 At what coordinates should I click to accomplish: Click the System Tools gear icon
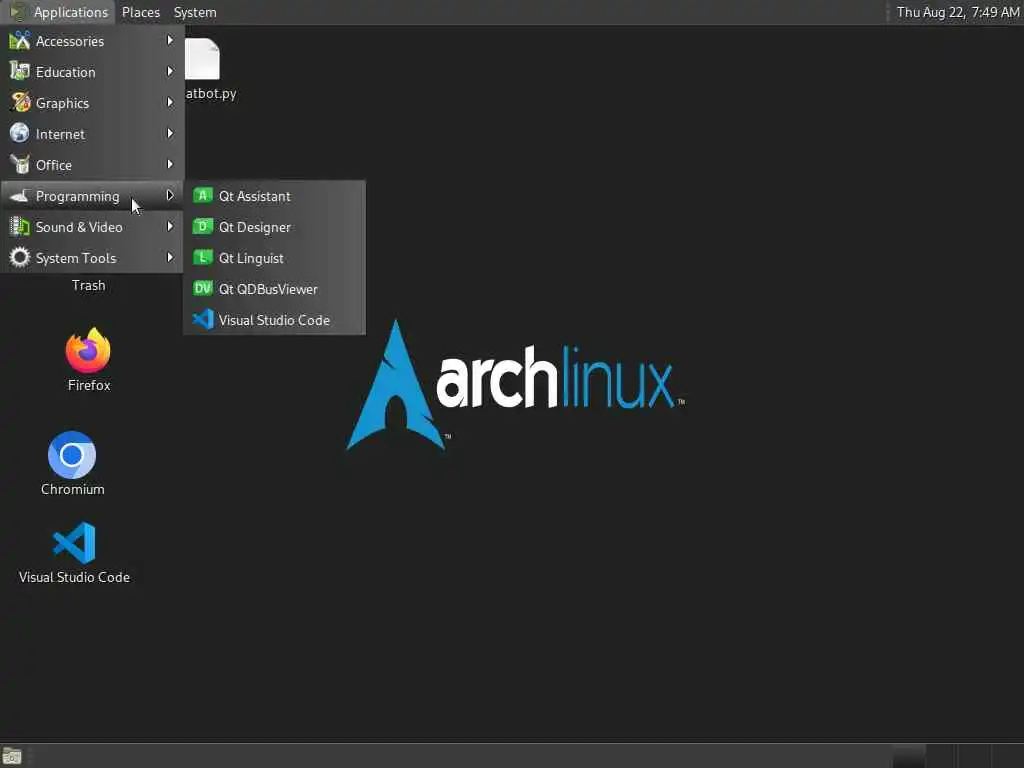click(20, 258)
